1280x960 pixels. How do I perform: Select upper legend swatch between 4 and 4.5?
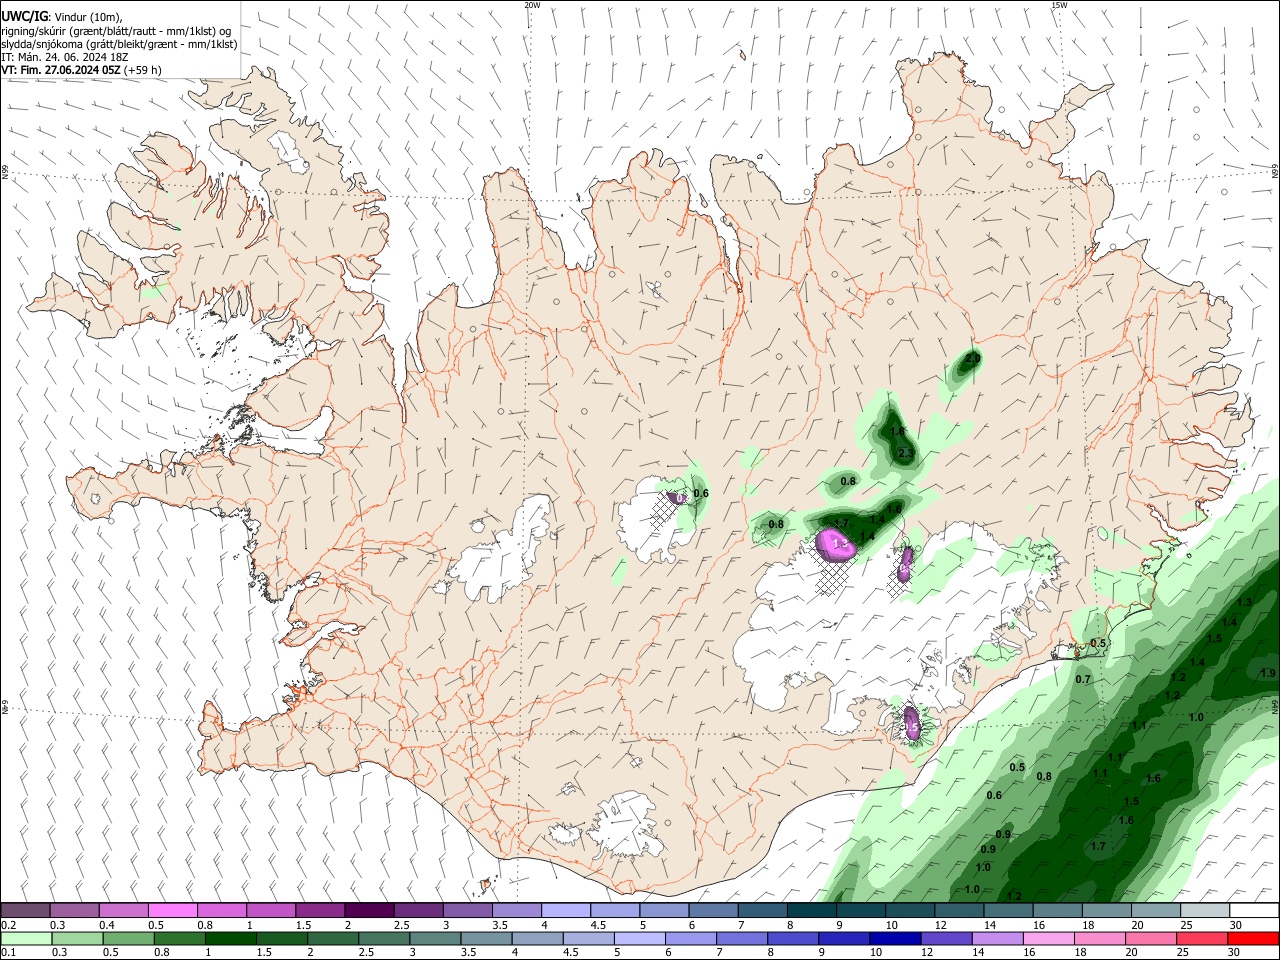point(565,911)
